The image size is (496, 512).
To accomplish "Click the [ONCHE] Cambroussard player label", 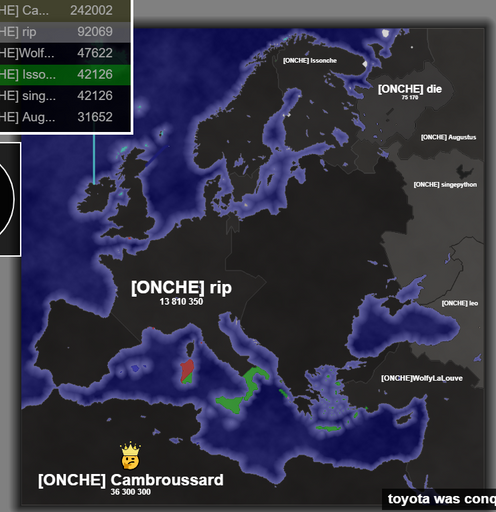I will 131,480.
